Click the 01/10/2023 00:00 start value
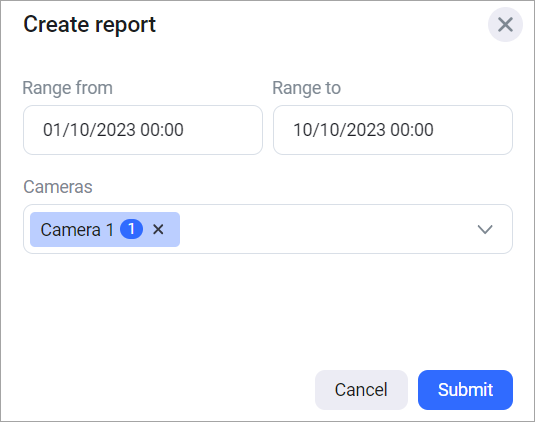 pyautogui.click(x=113, y=130)
